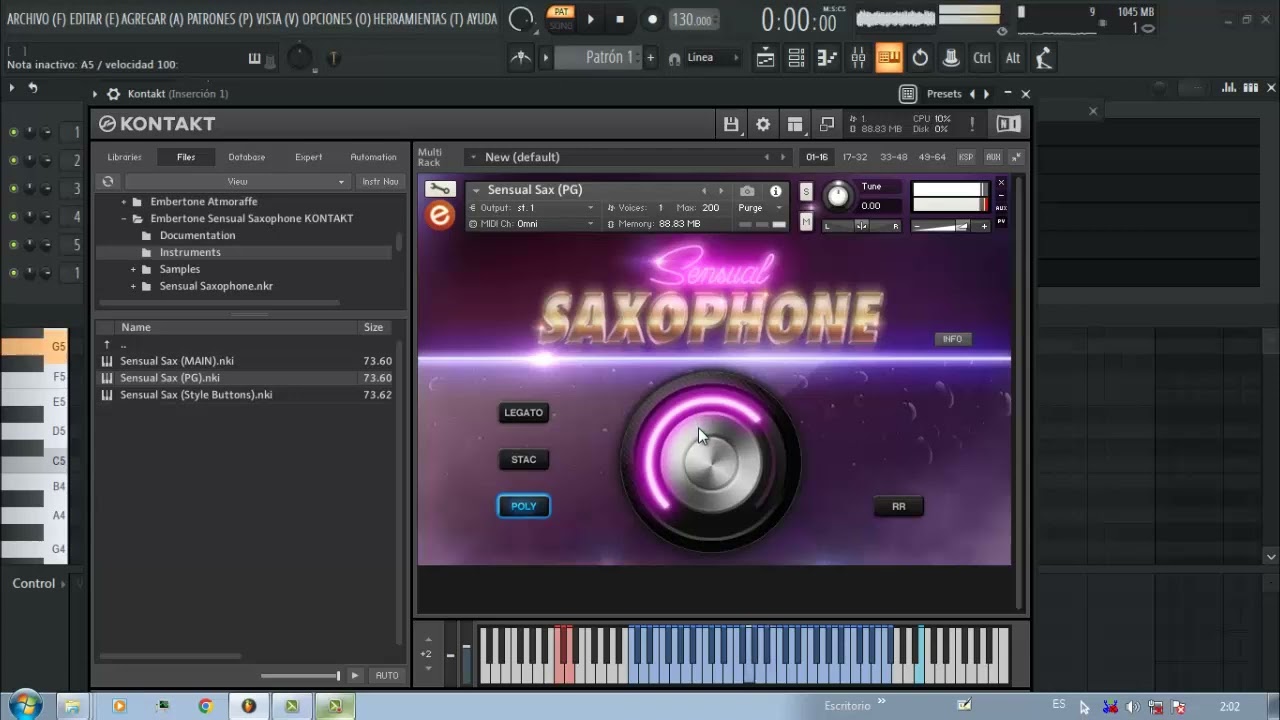The width and height of the screenshot is (1280, 720).
Task: Toggle POLY mode button
Action: (524, 506)
